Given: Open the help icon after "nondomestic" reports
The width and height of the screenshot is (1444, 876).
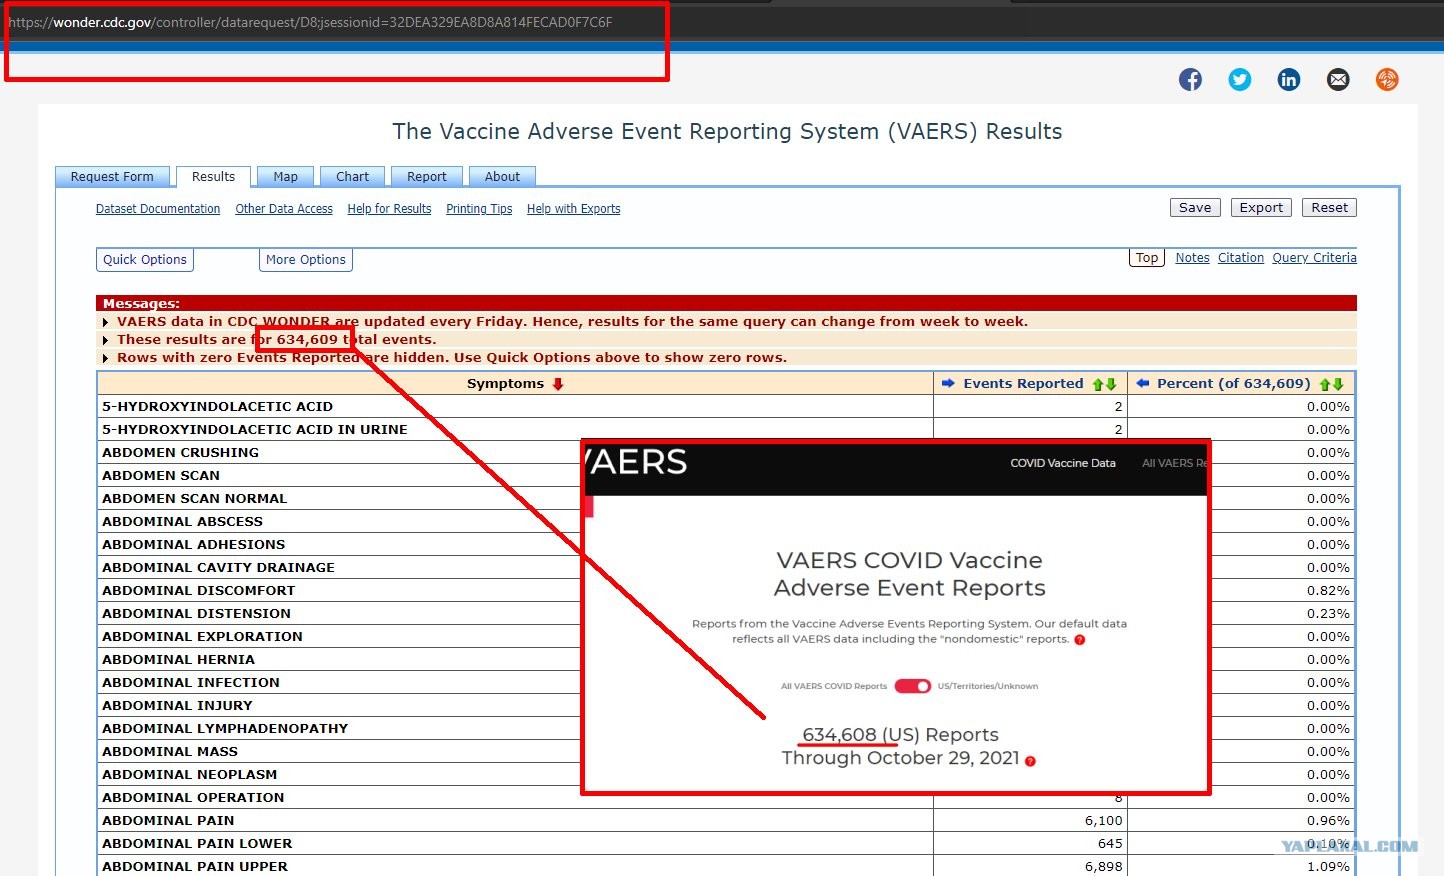Looking at the screenshot, I should [x=1080, y=640].
